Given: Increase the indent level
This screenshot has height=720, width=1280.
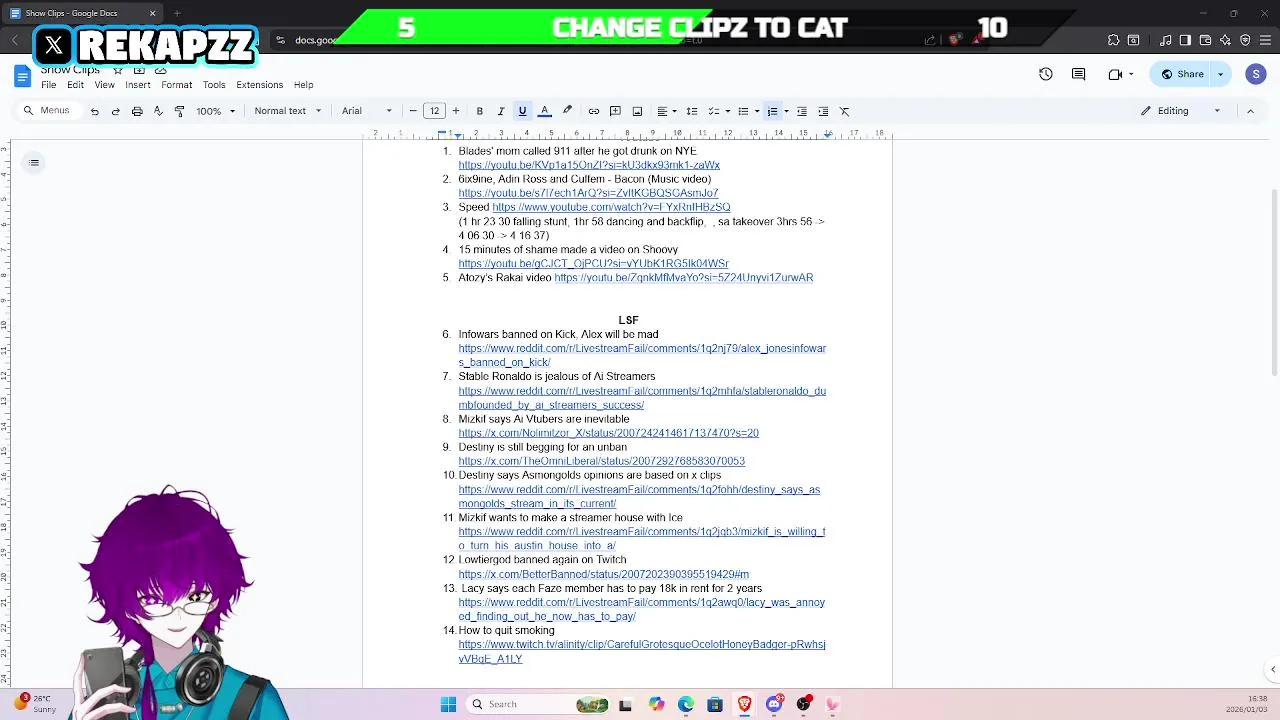Looking at the screenshot, I should pos(823,111).
